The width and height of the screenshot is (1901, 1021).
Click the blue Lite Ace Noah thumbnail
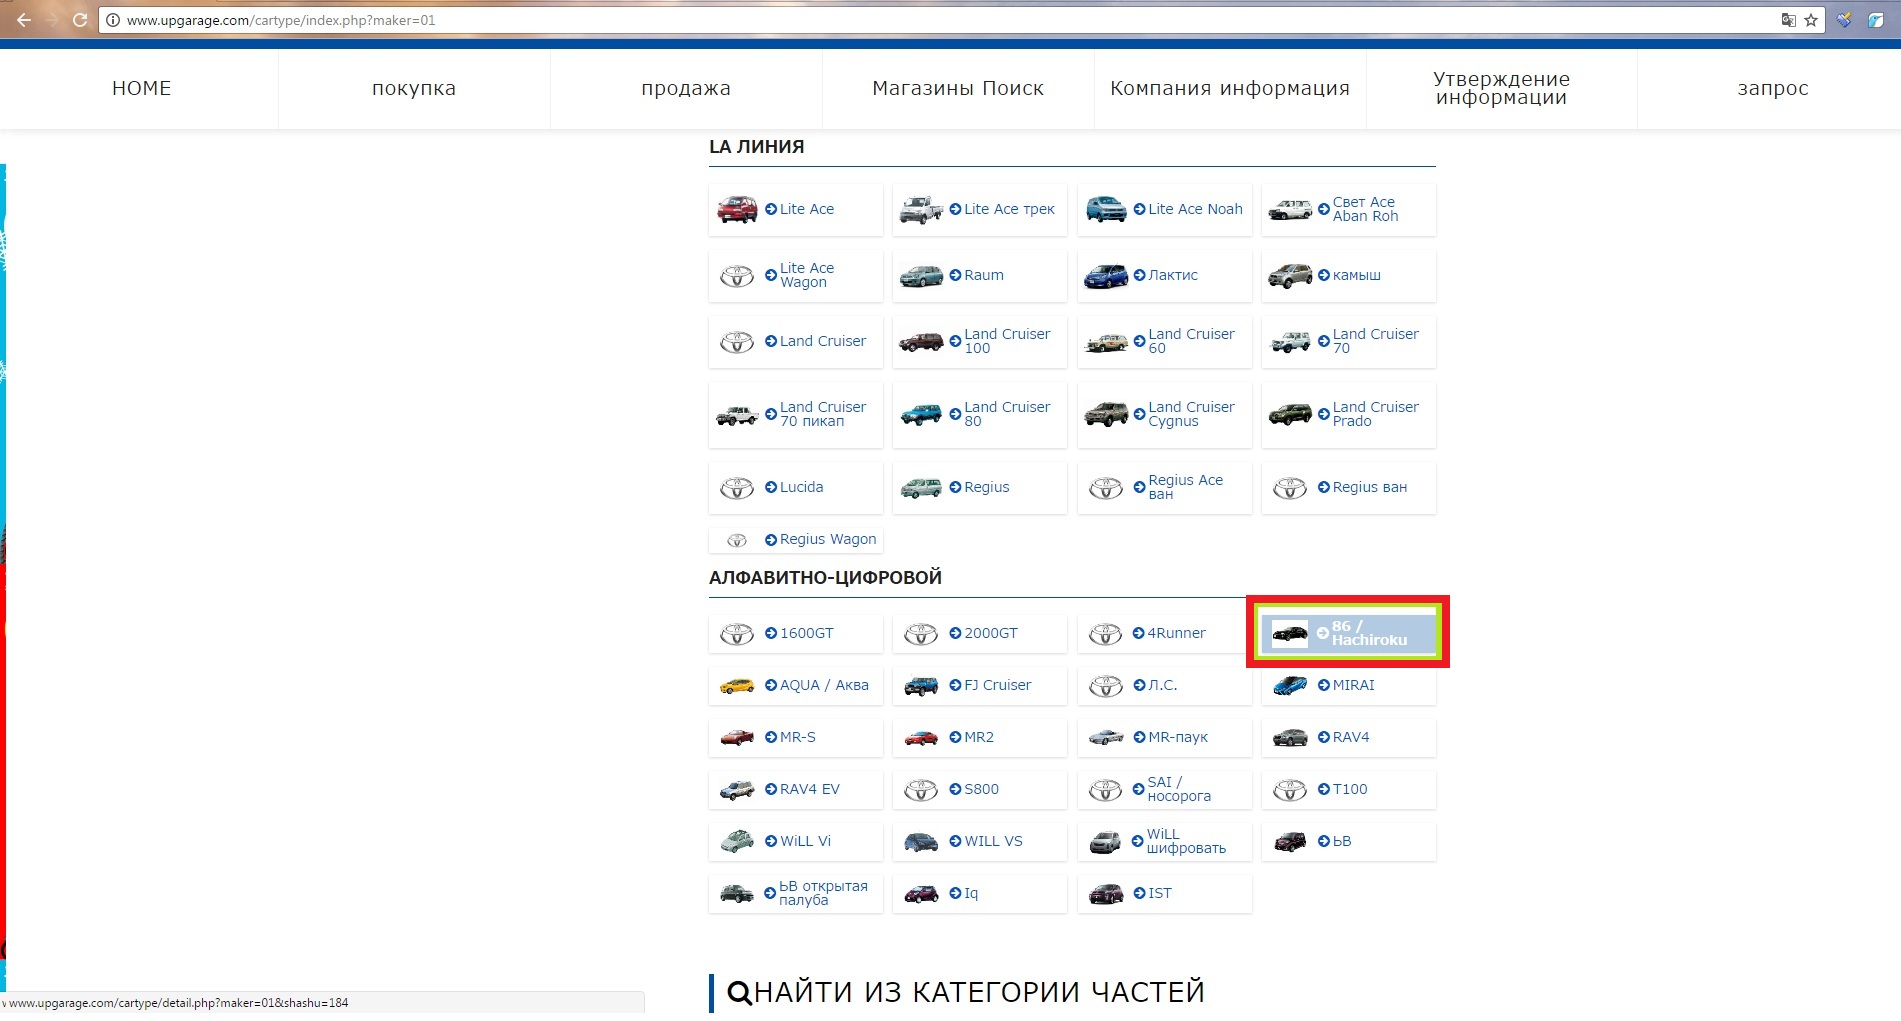tap(1106, 209)
